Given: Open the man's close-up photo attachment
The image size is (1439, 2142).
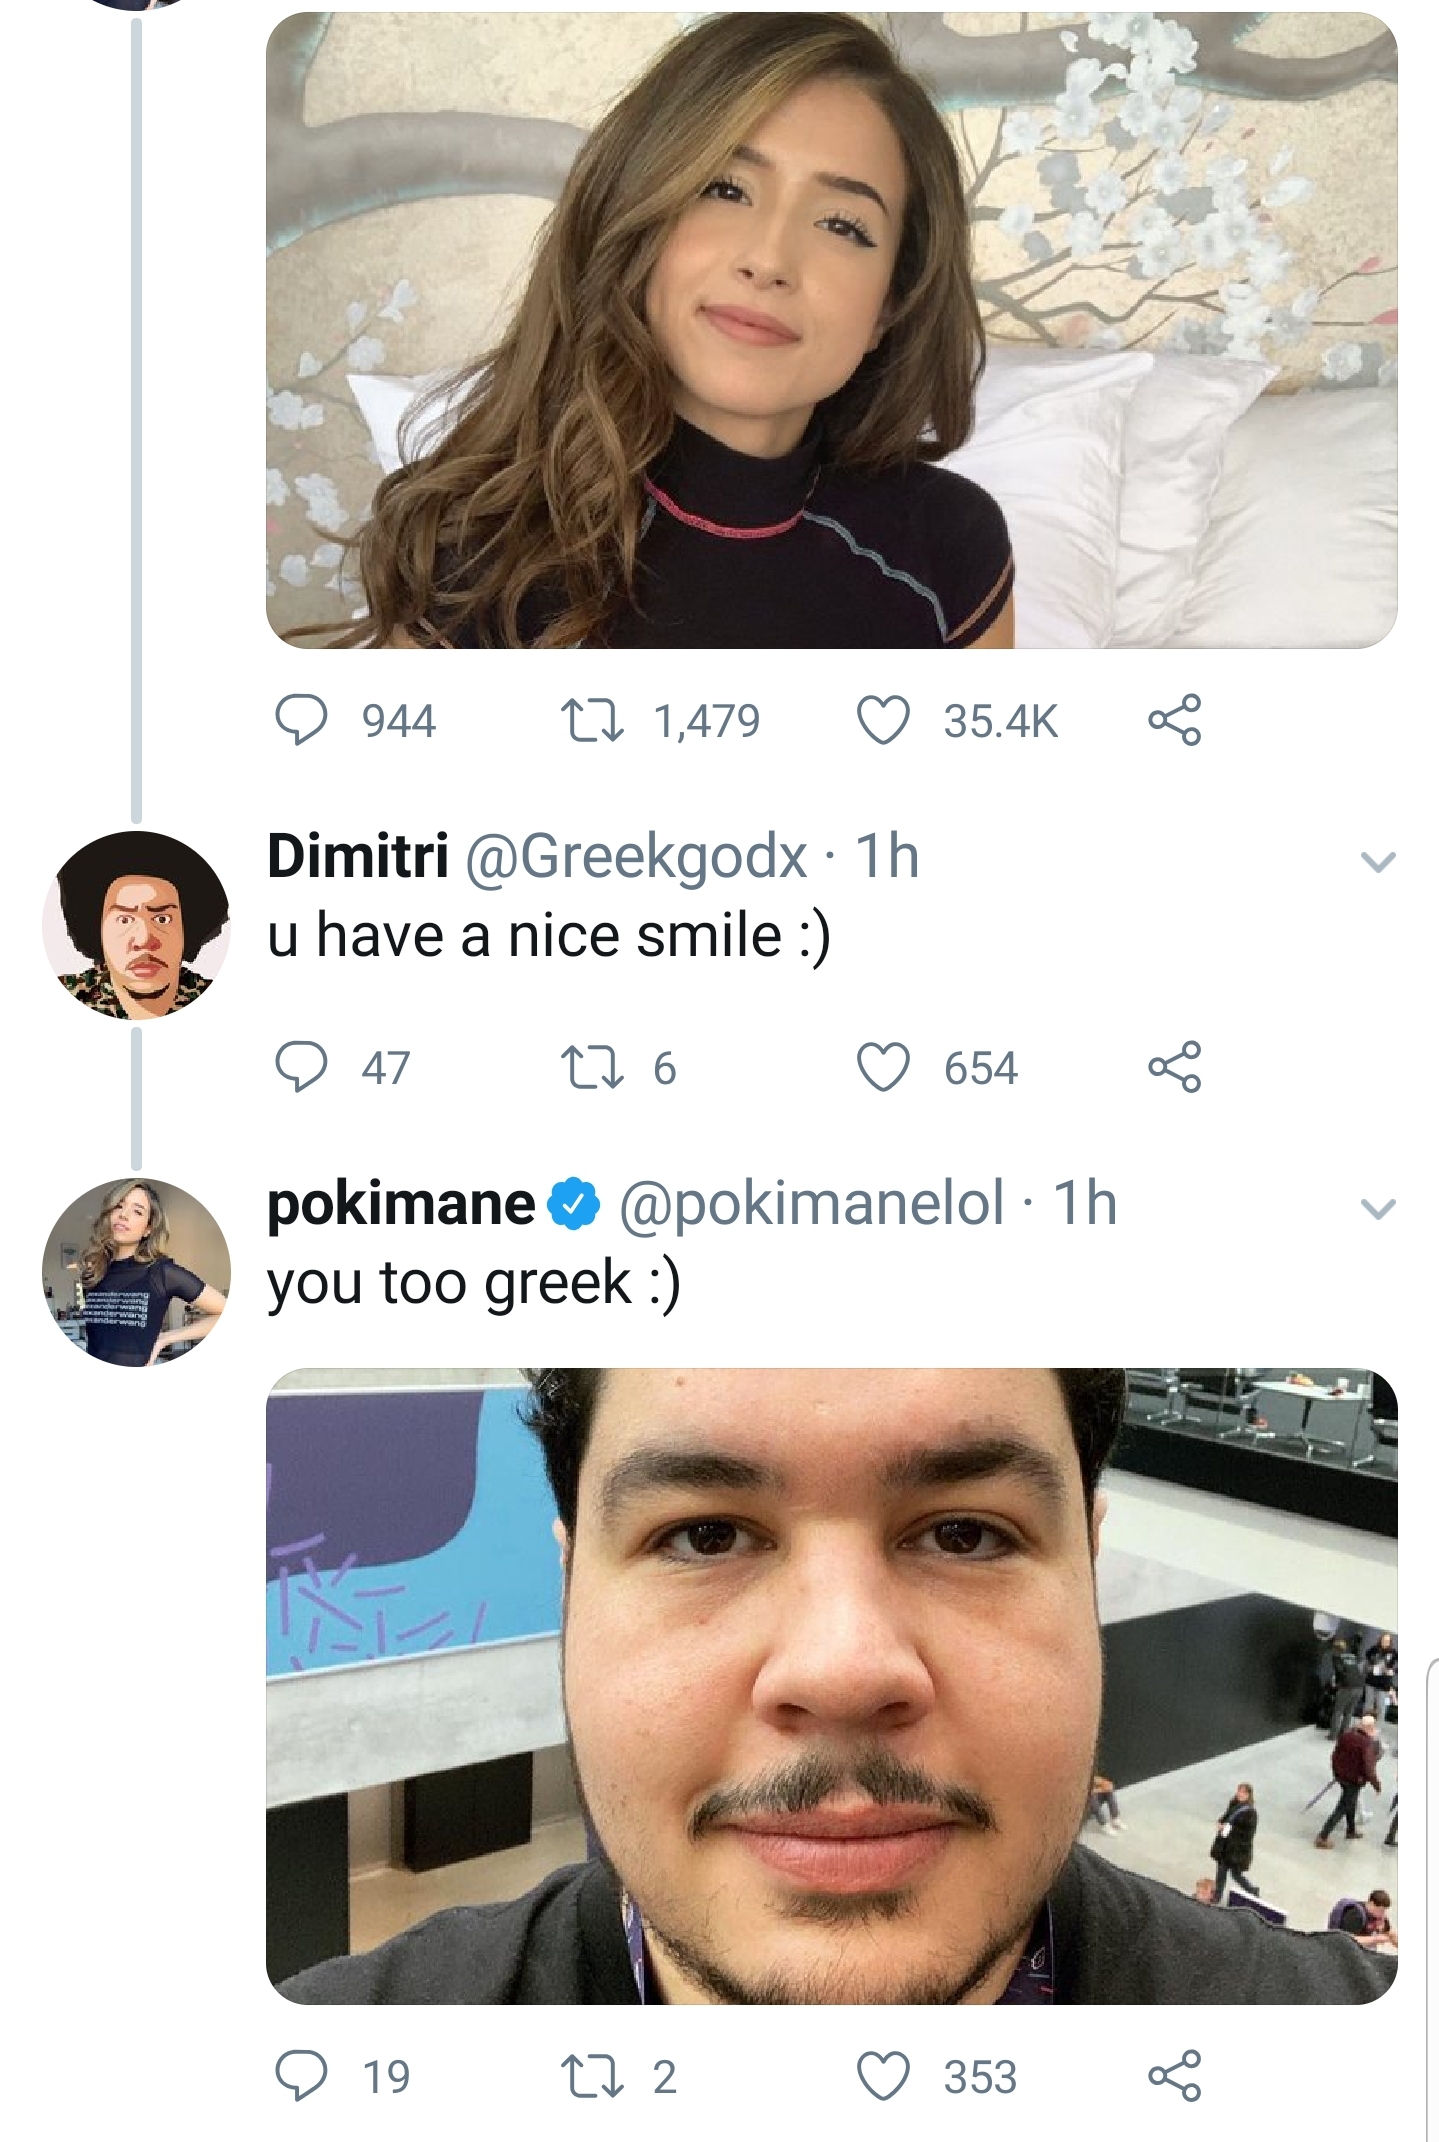Looking at the screenshot, I should pos(830,1685).
